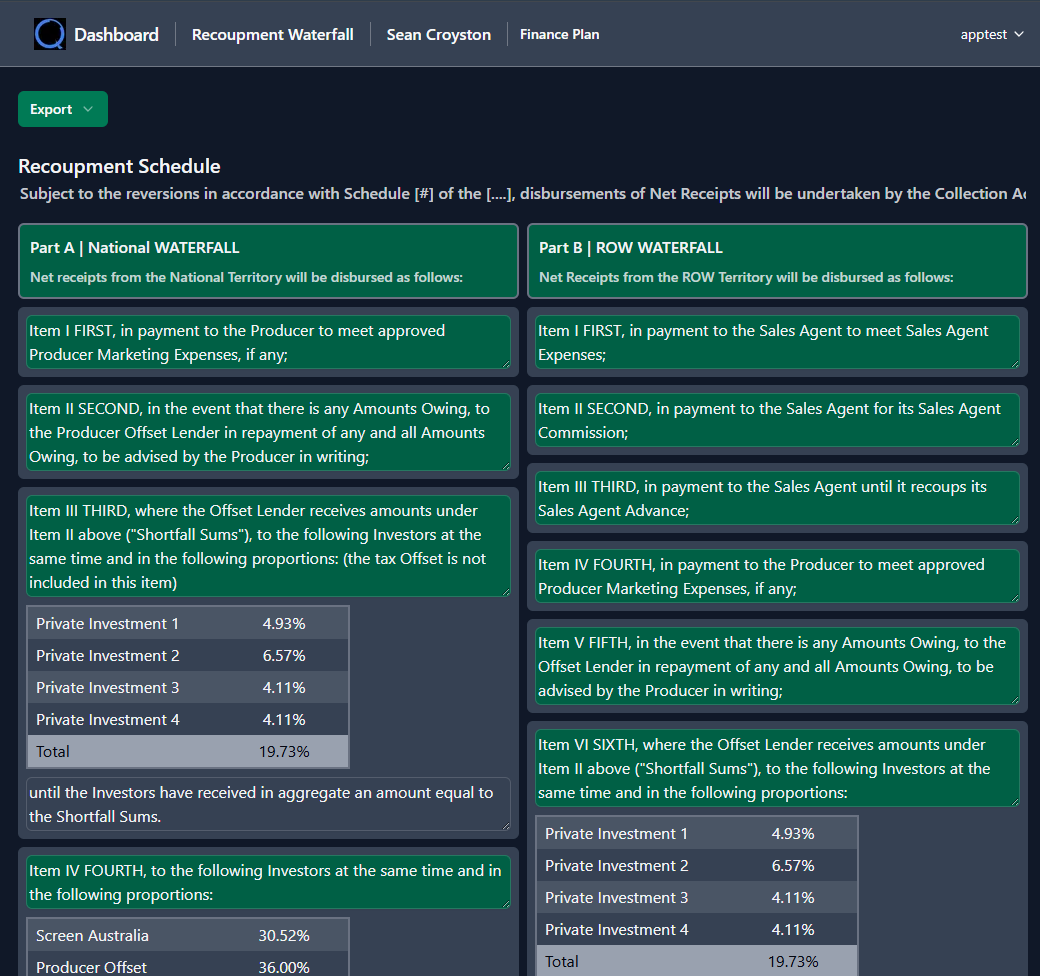The width and height of the screenshot is (1040, 976).
Task: Expand the apptest user menu
Action: (991, 34)
